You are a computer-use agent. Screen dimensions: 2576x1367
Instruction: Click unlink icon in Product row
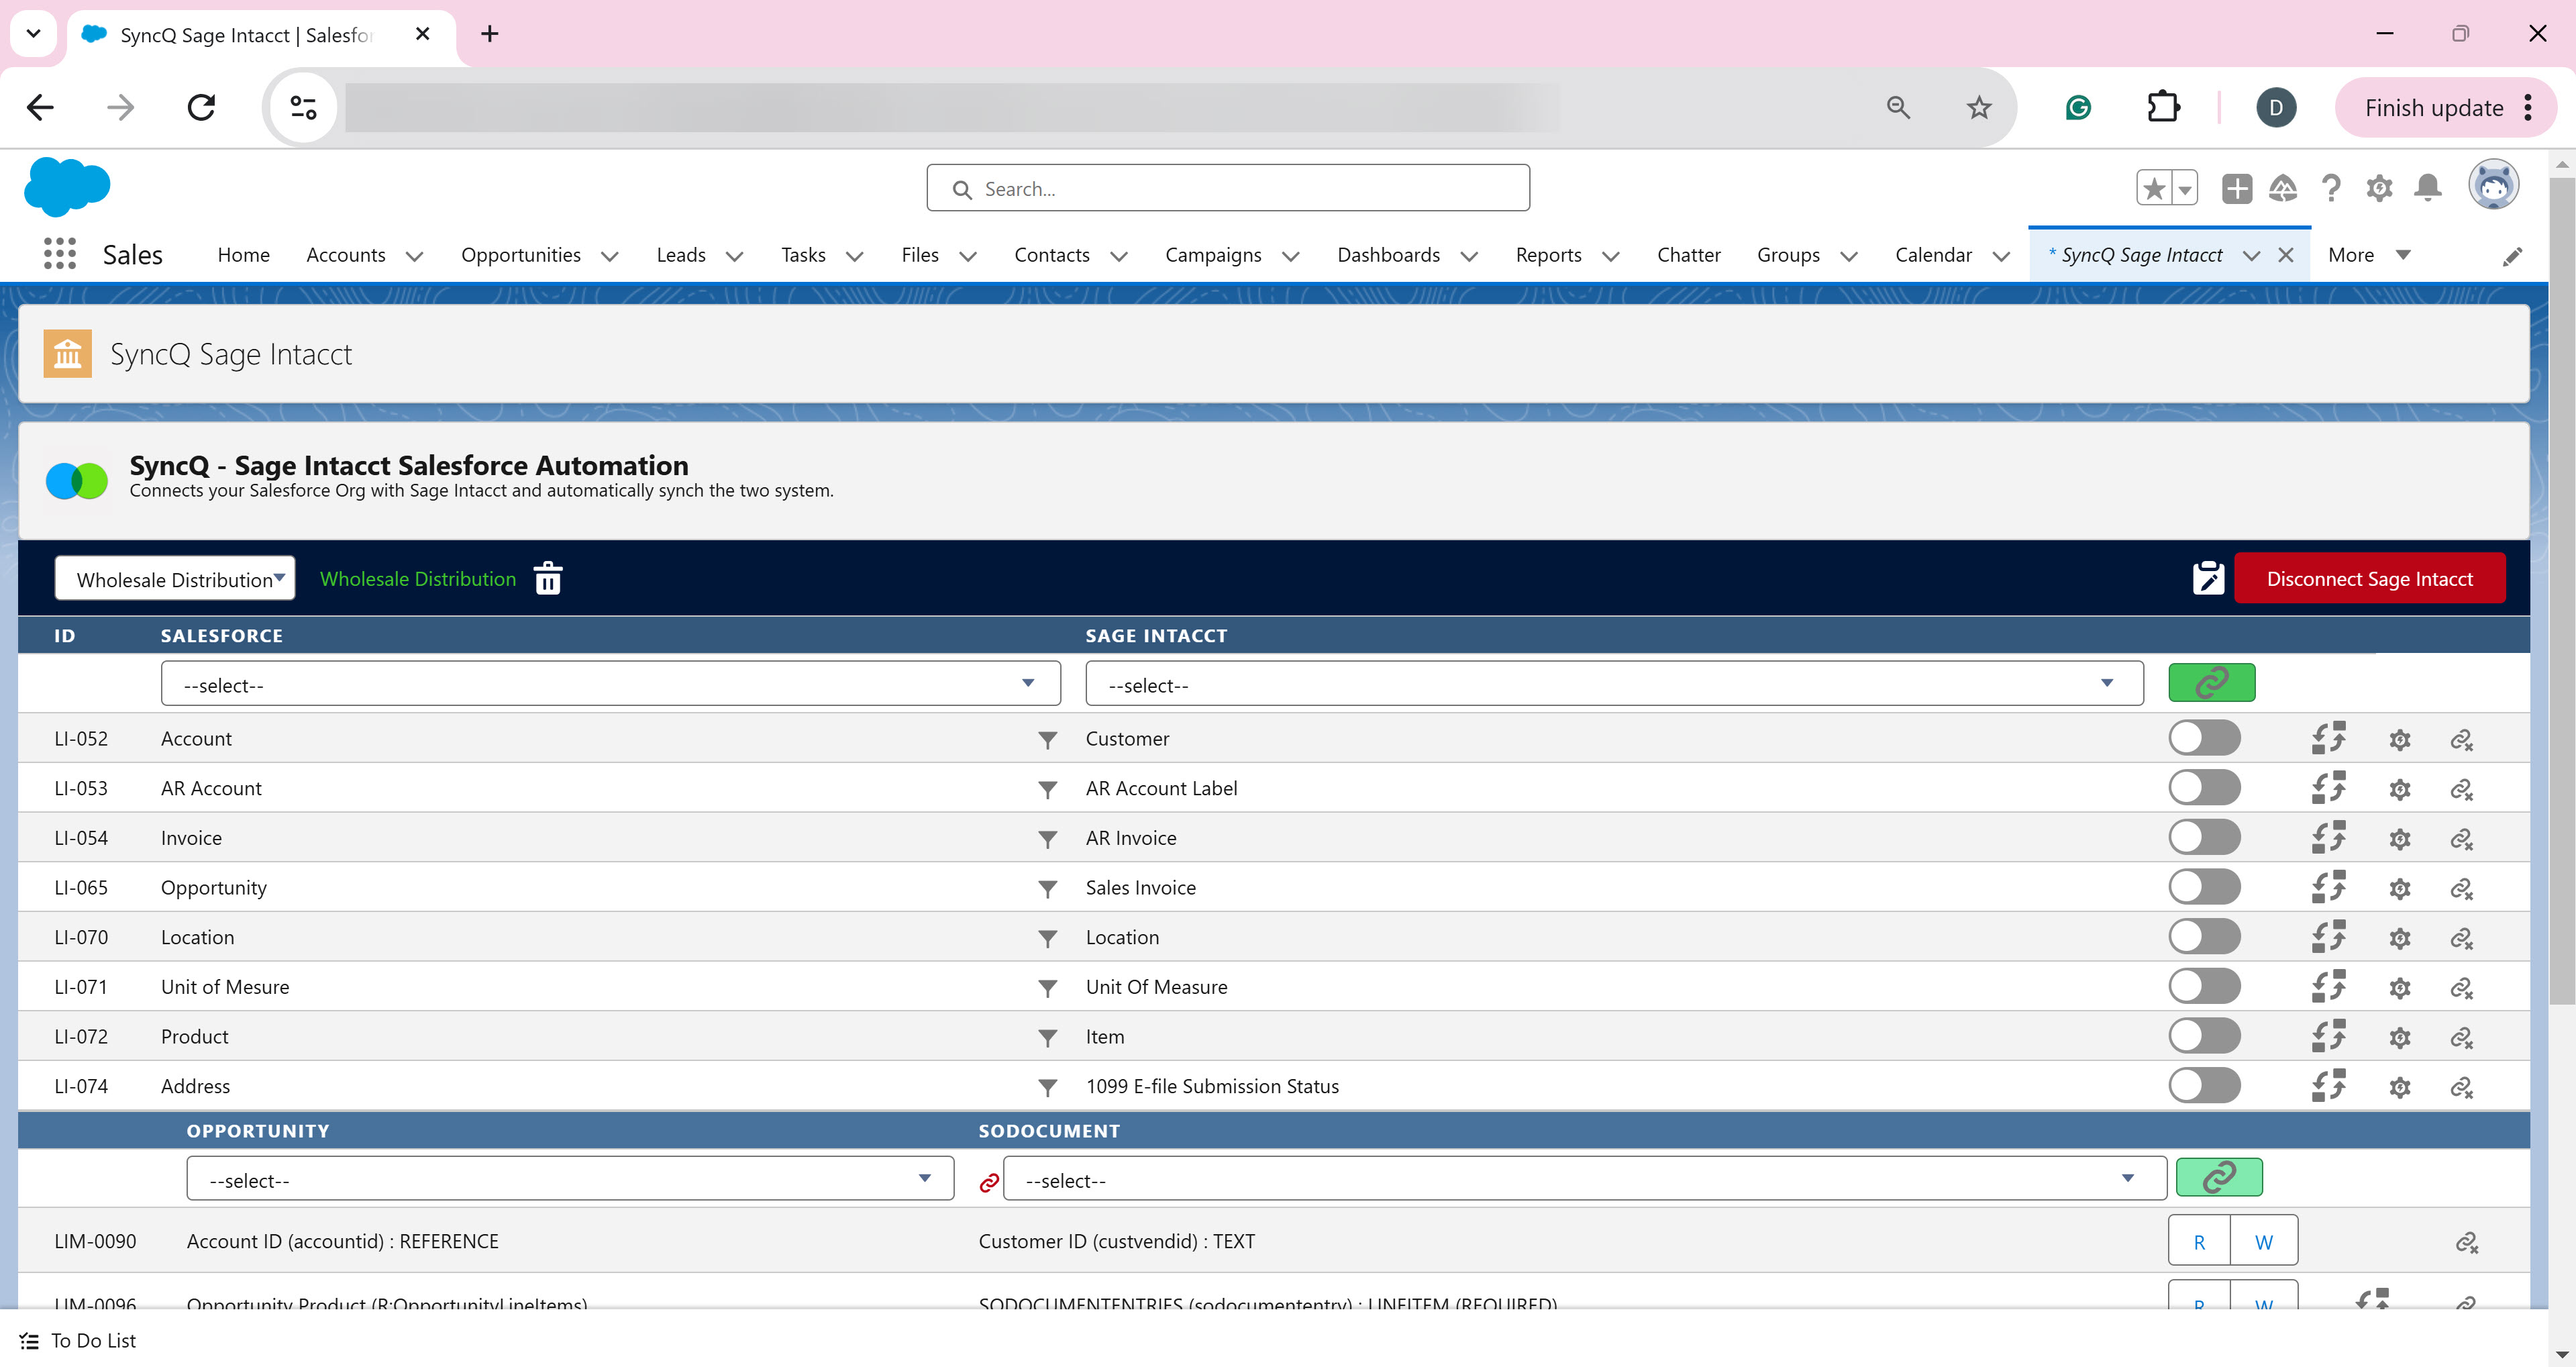click(x=2461, y=1037)
